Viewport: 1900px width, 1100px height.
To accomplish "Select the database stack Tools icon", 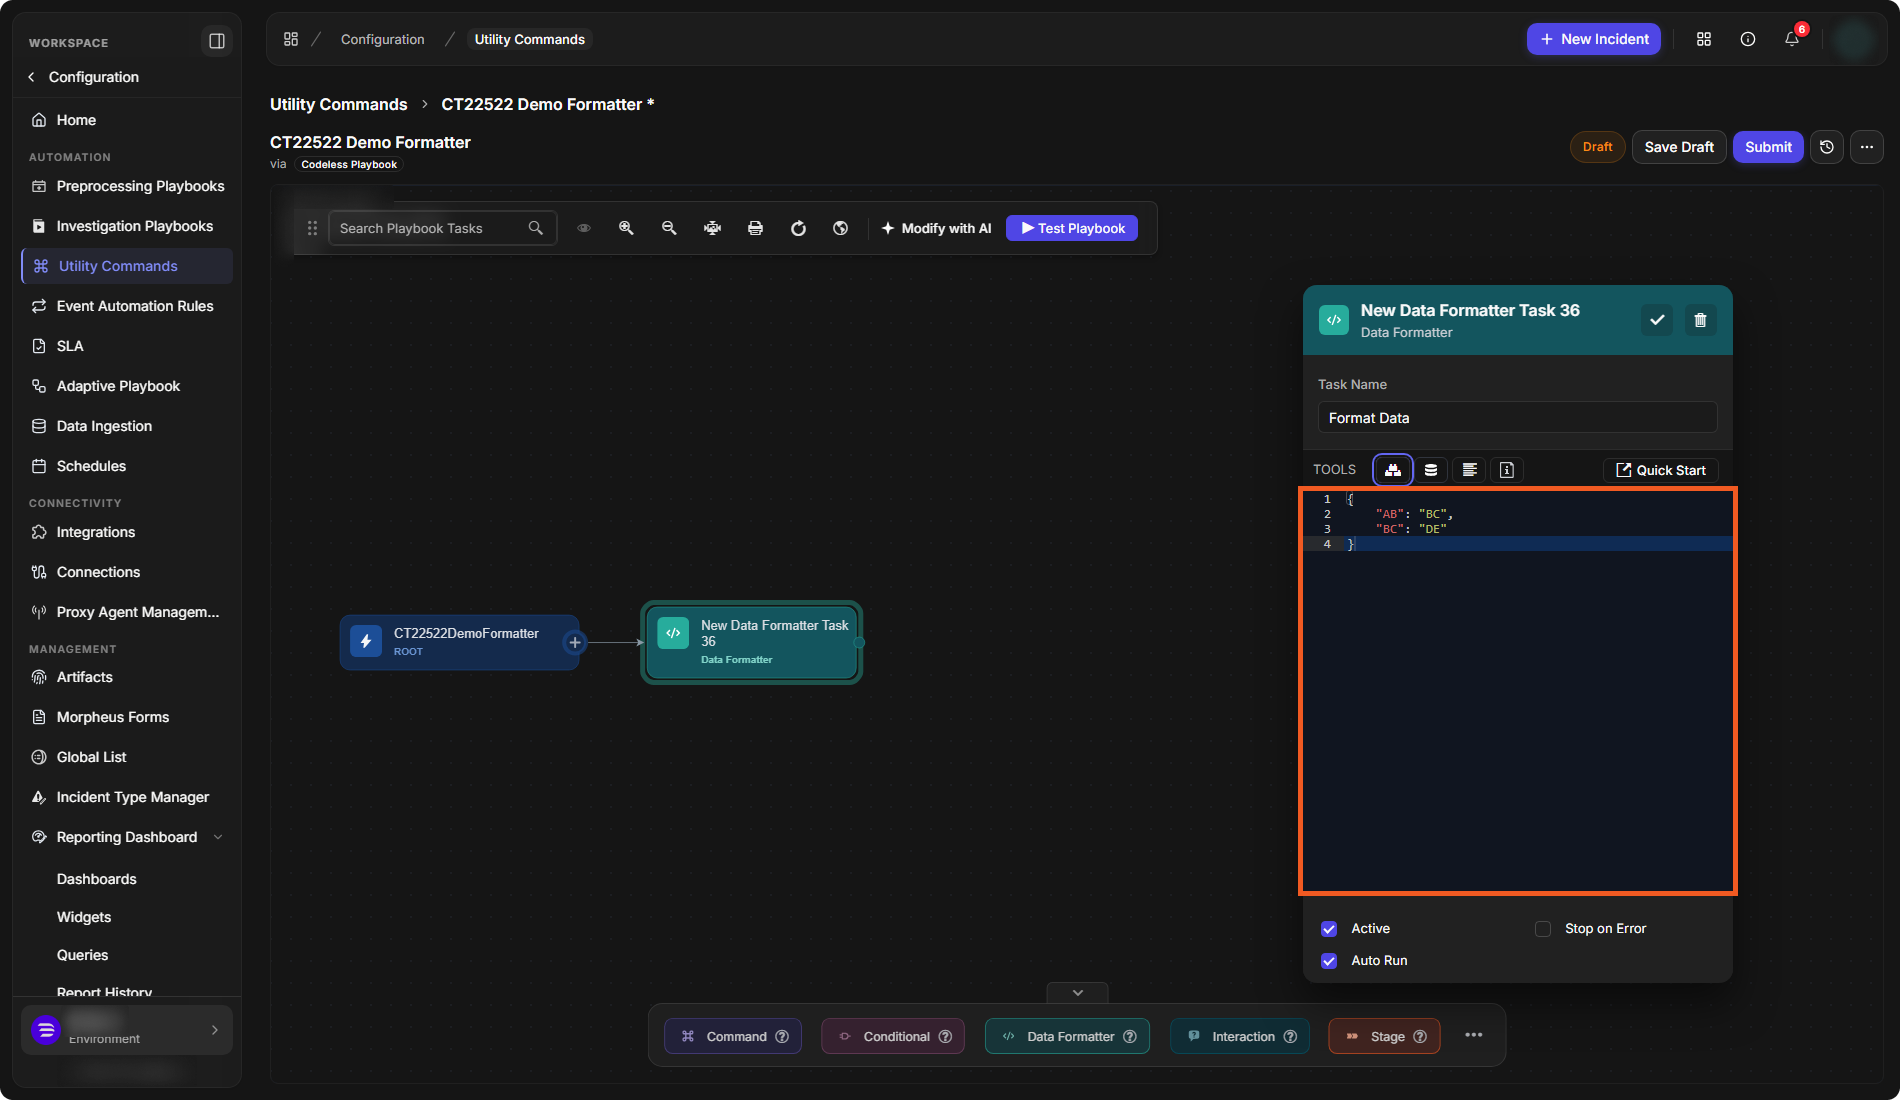I will click(1431, 470).
